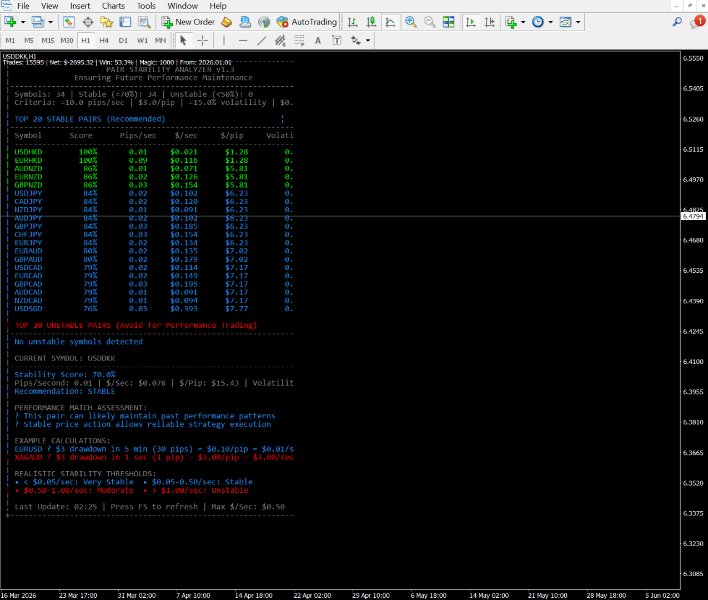708x600 pixels.
Task: Show the Terminal panel icon
Action: [125, 22]
